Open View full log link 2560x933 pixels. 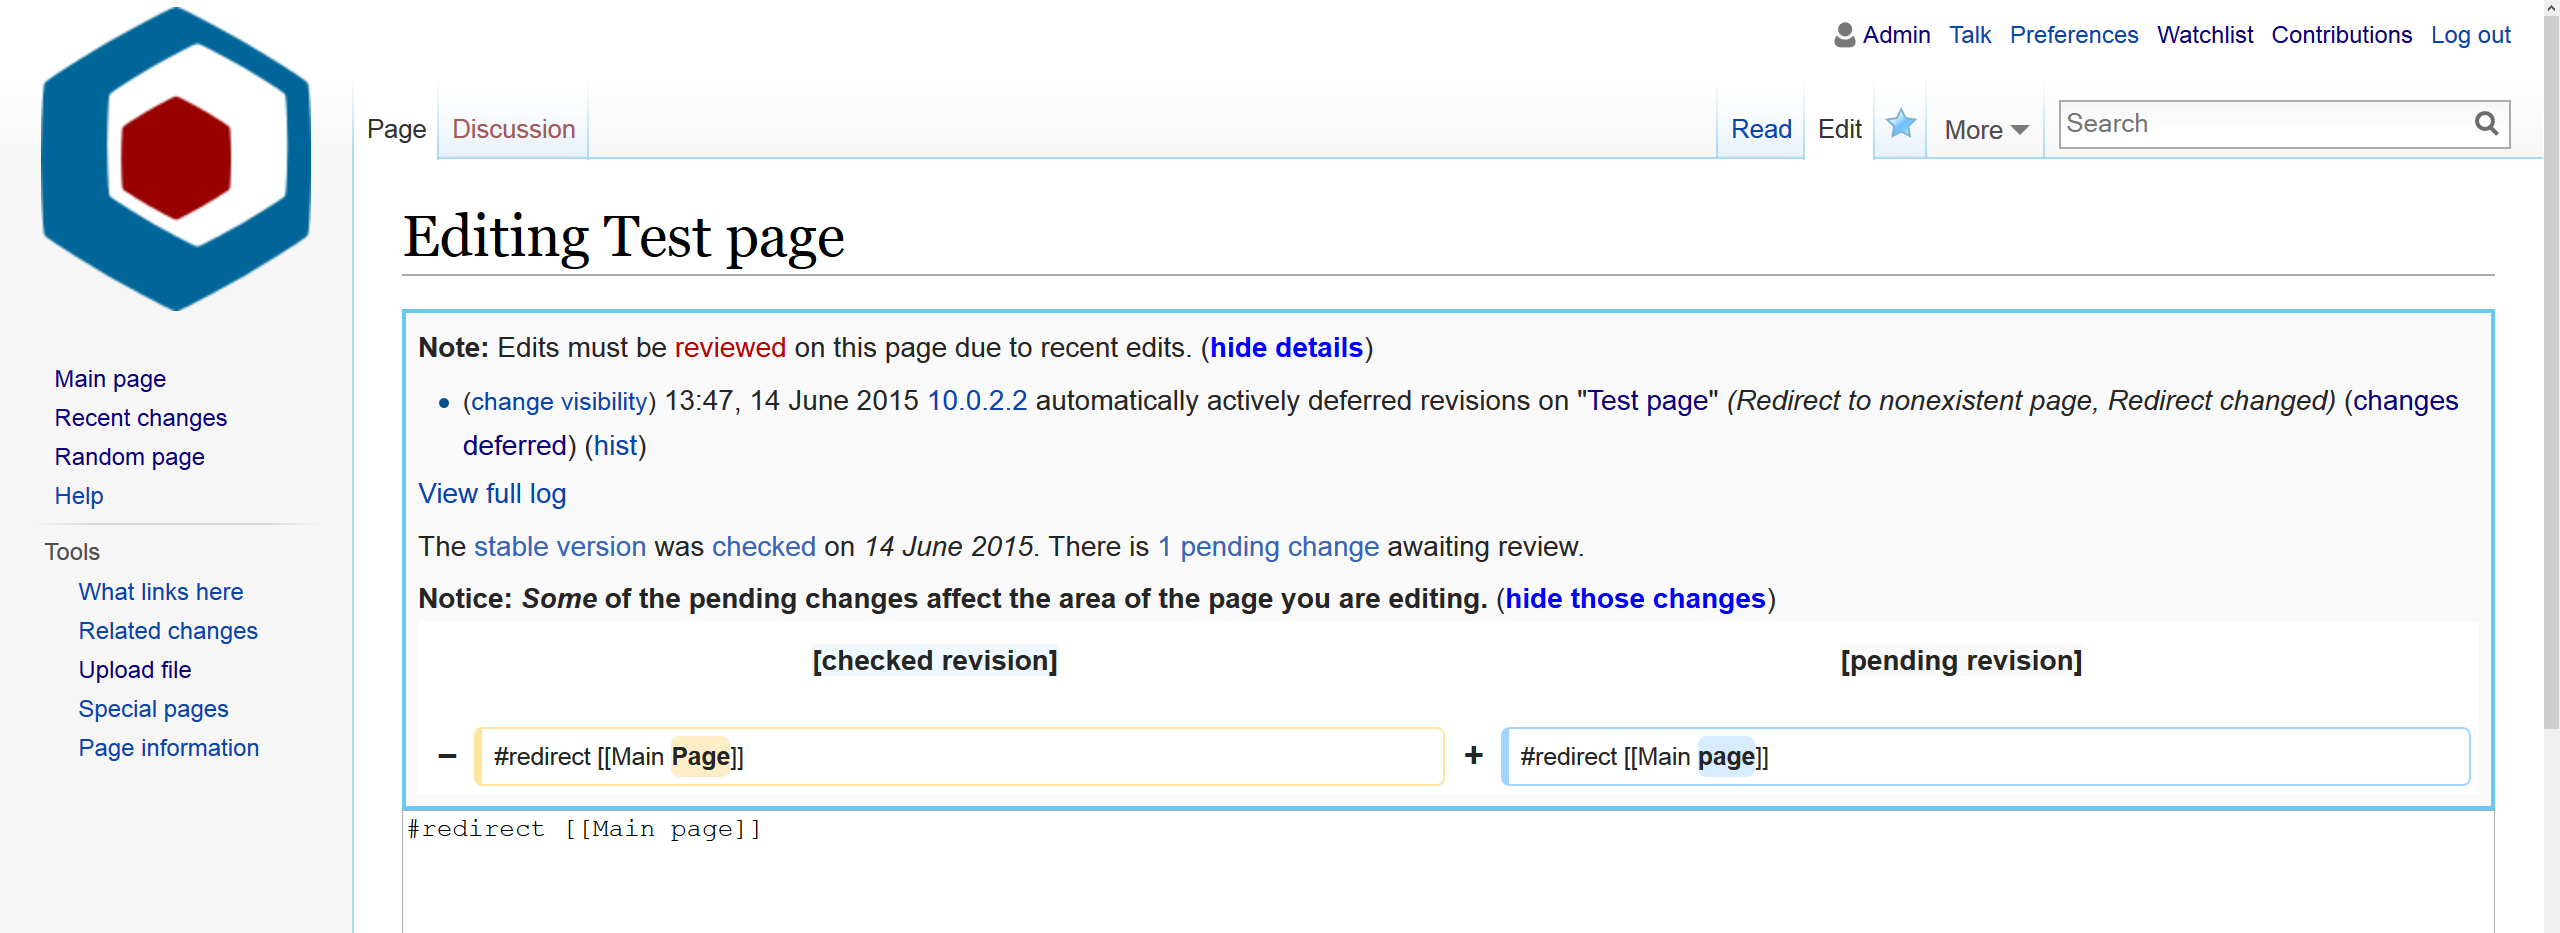[492, 494]
